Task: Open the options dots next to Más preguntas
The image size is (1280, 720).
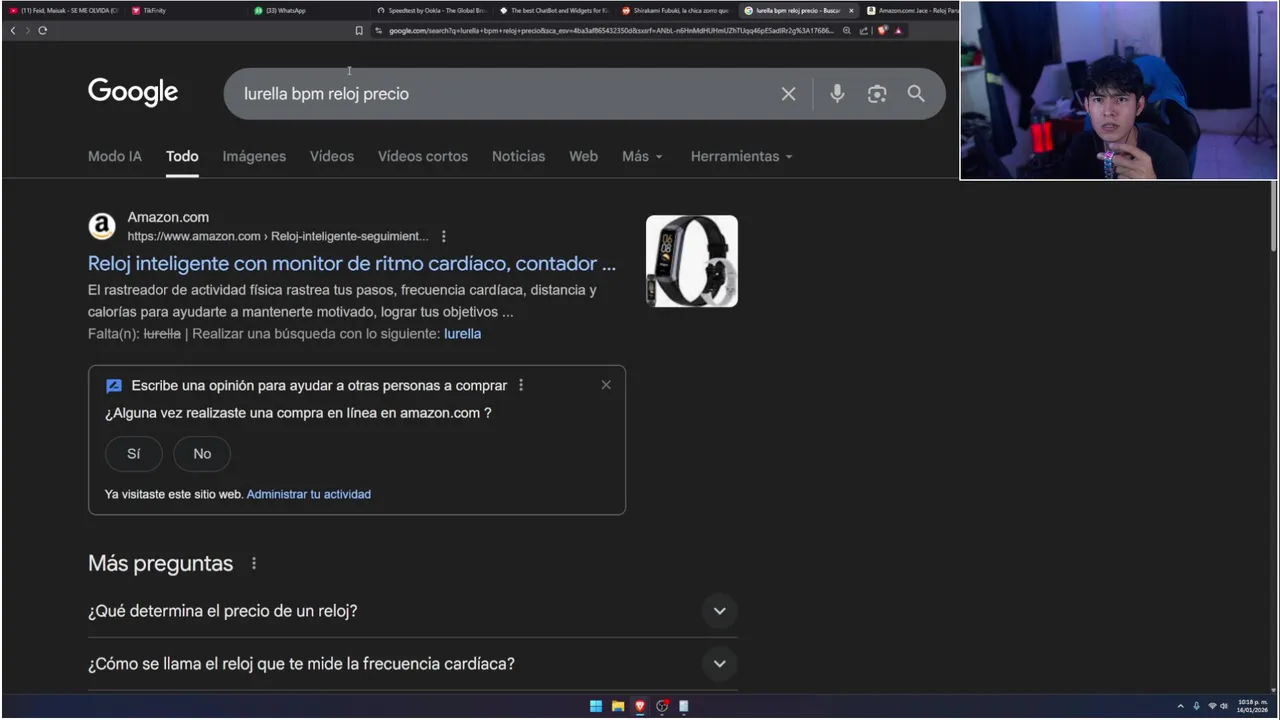Action: click(254, 564)
